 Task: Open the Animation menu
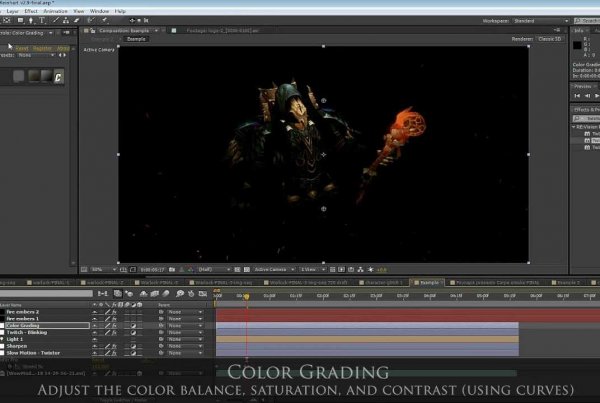point(55,11)
